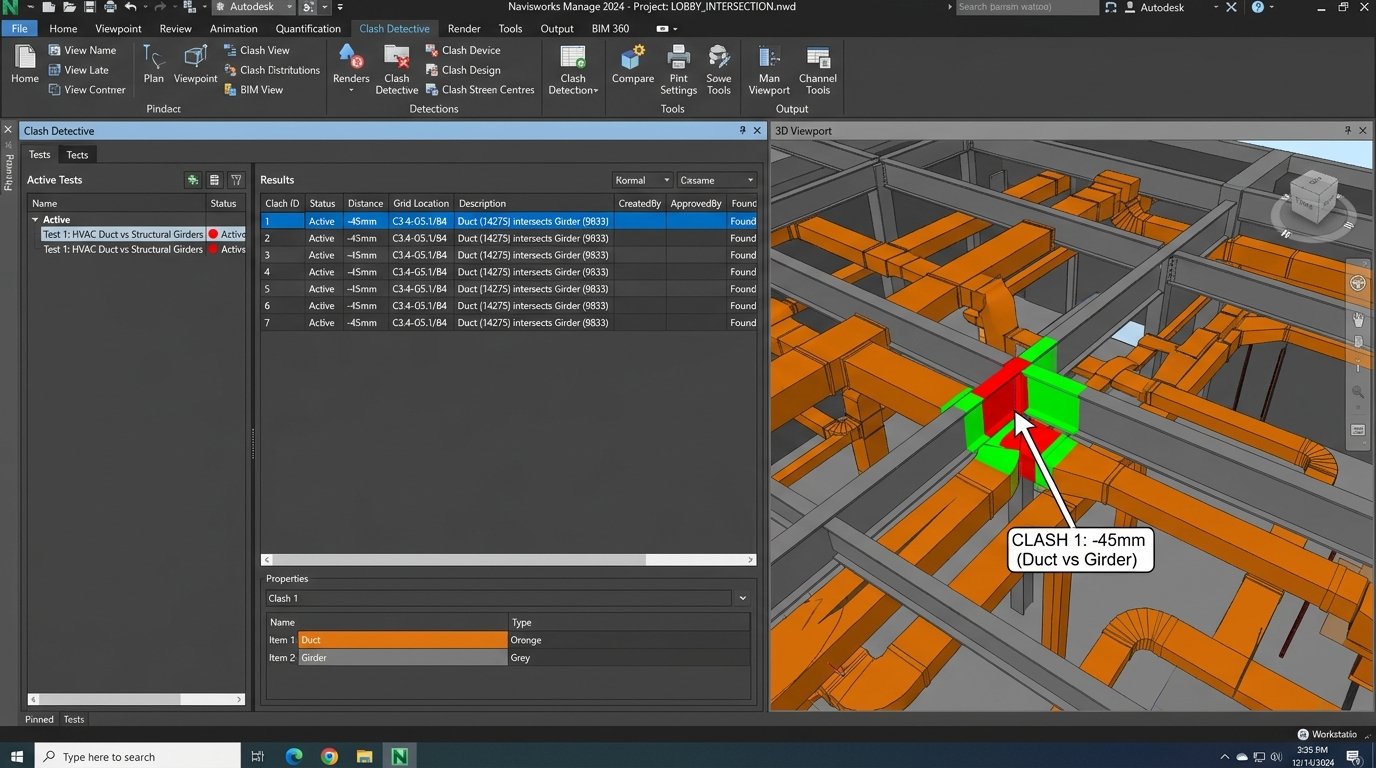
Task: Open Google Chrome from the taskbar
Action: [x=329, y=756]
